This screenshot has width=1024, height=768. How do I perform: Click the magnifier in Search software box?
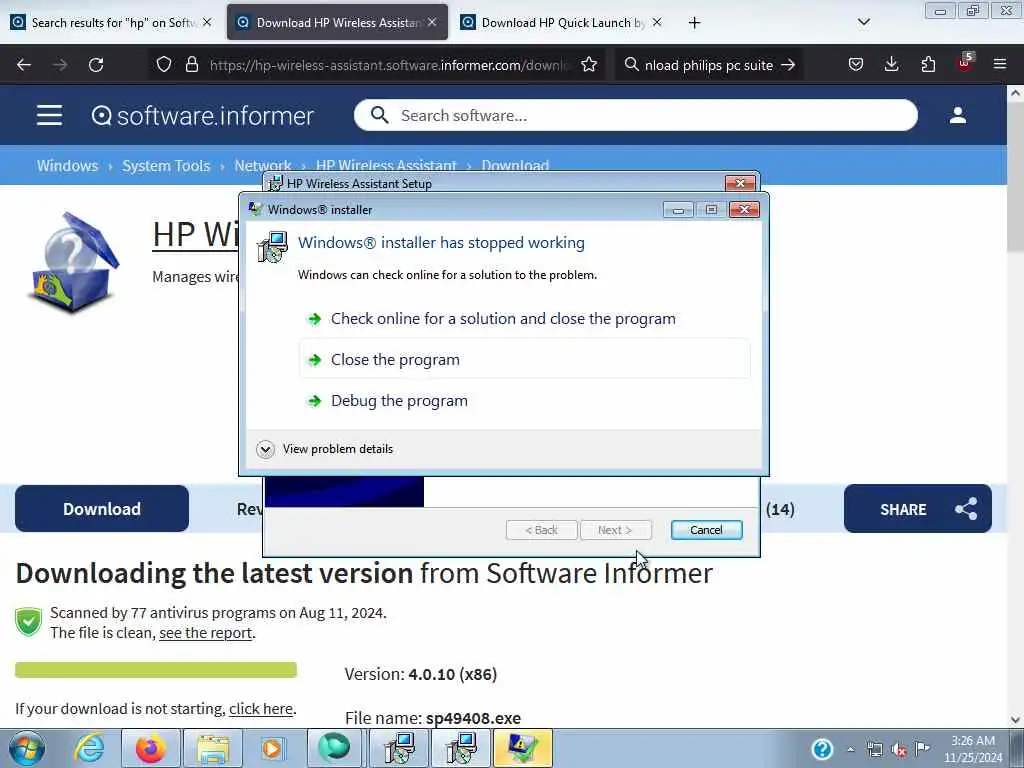click(379, 116)
